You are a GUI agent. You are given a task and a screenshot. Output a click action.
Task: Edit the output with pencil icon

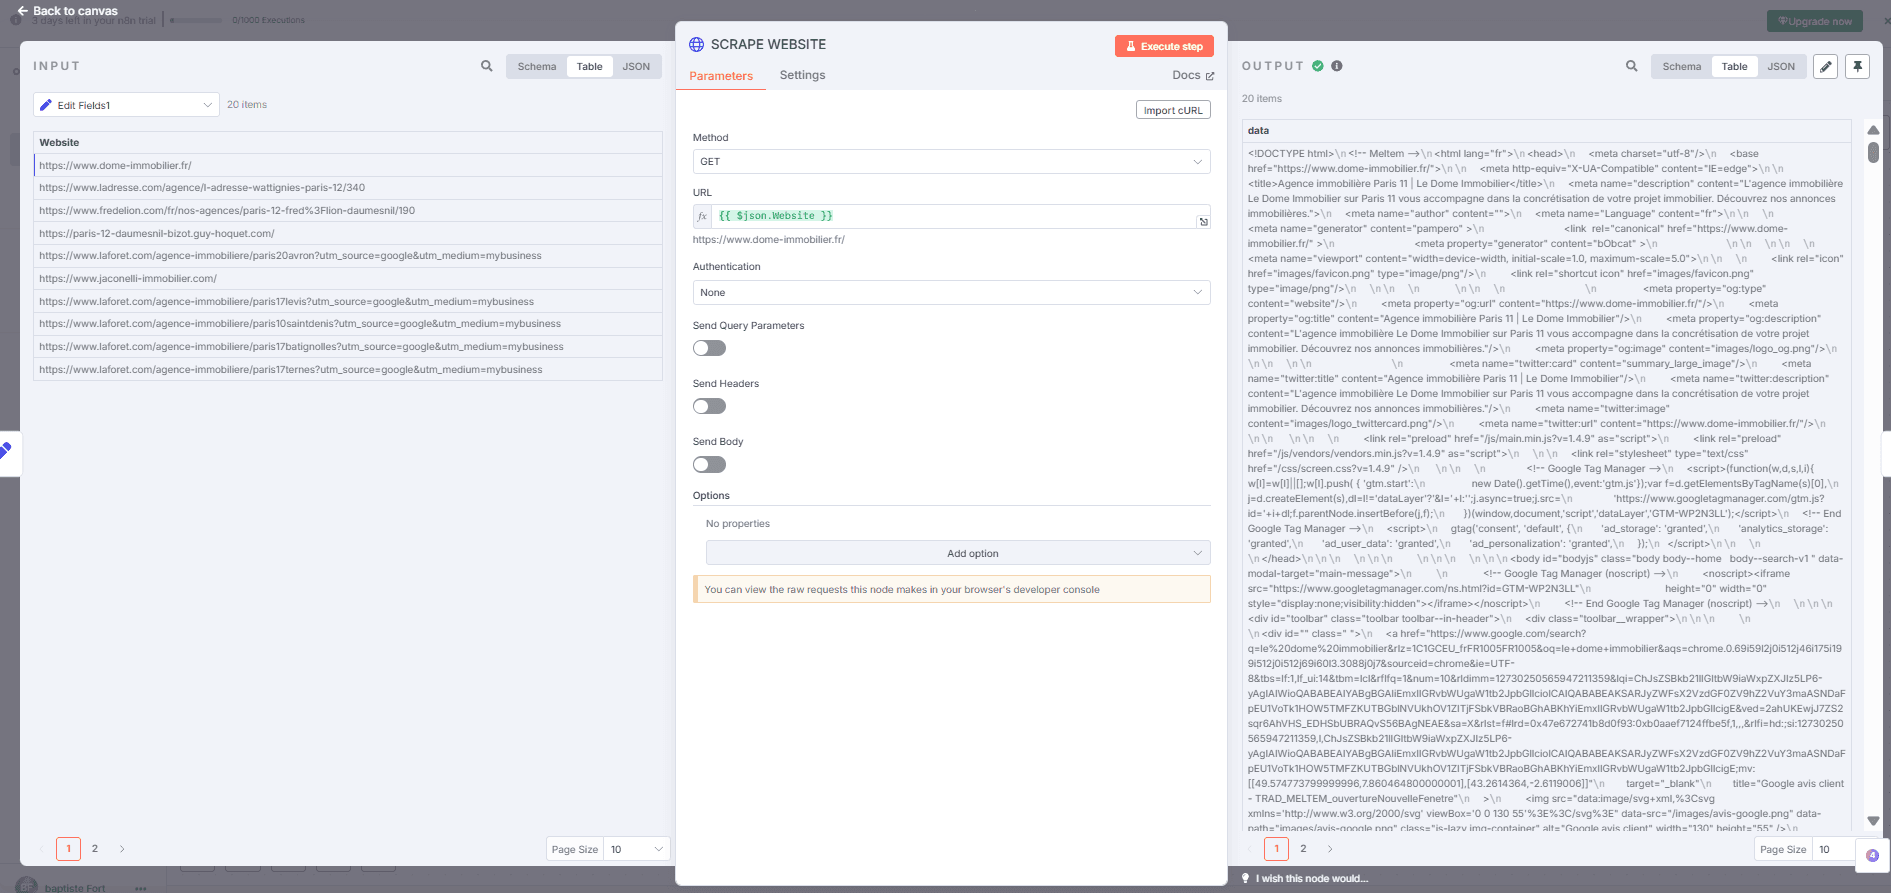point(1825,67)
